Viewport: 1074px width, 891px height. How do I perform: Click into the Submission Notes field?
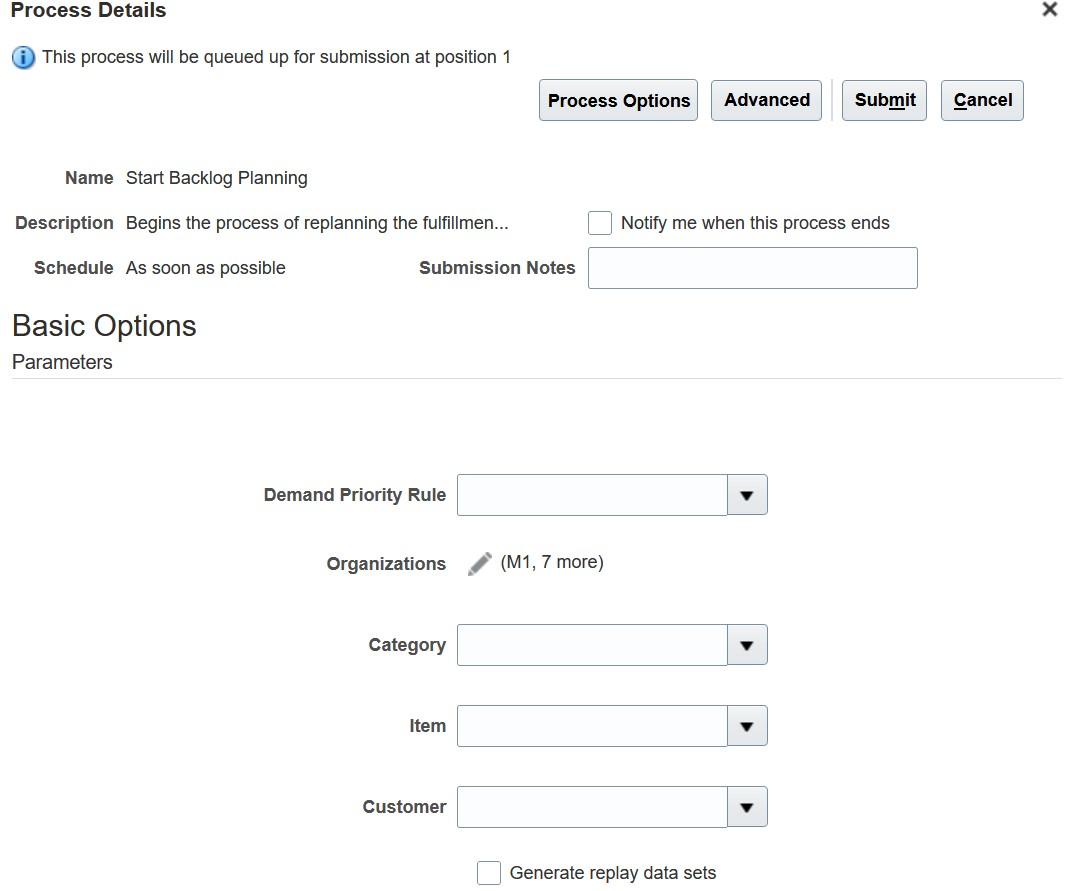[752, 268]
